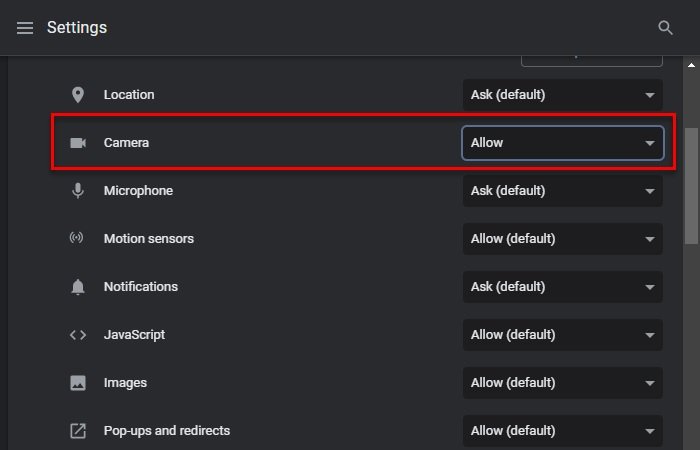Expand the Microphone permission dropdown
Image resolution: width=700 pixels, height=450 pixels.
click(x=562, y=191)
